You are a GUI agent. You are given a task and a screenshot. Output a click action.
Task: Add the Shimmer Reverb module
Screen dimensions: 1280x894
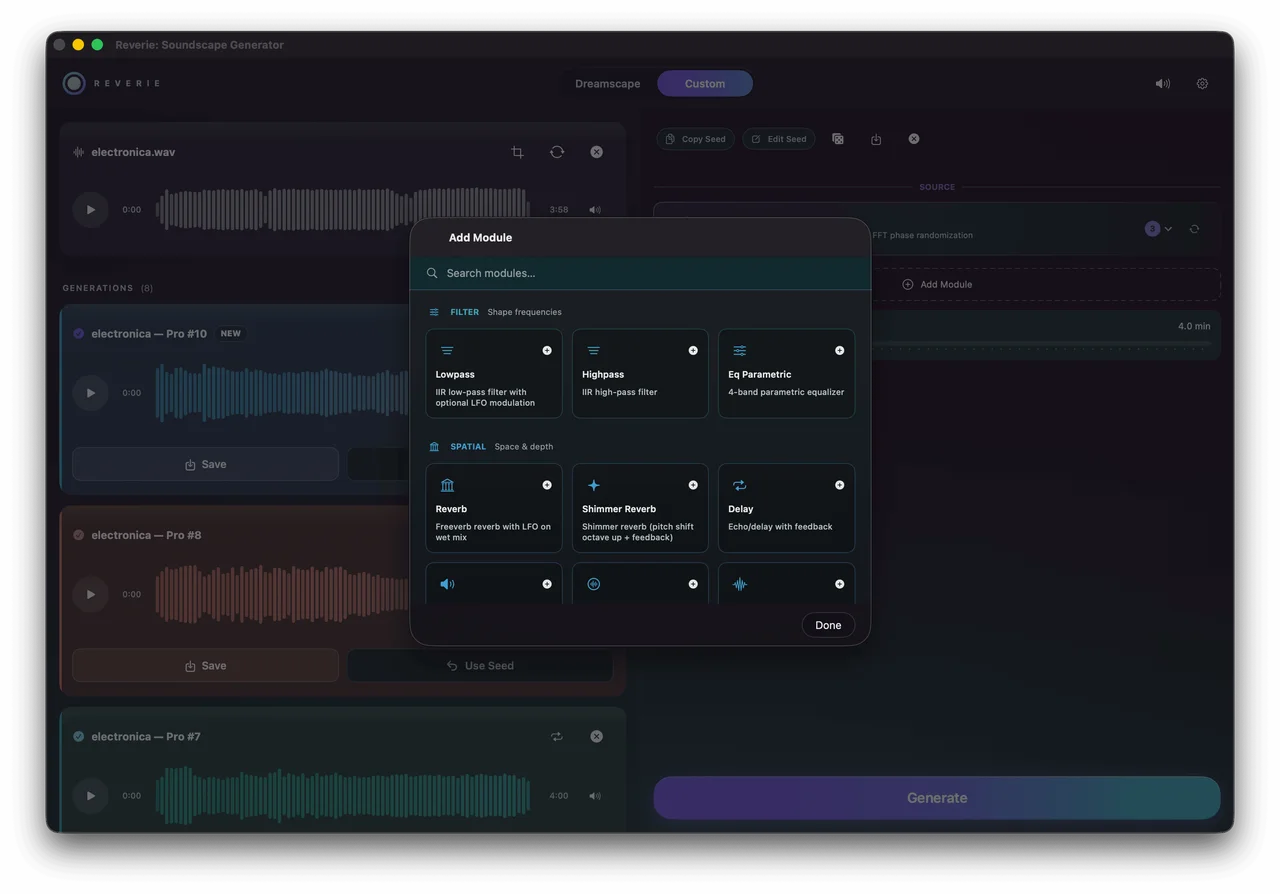693,485
